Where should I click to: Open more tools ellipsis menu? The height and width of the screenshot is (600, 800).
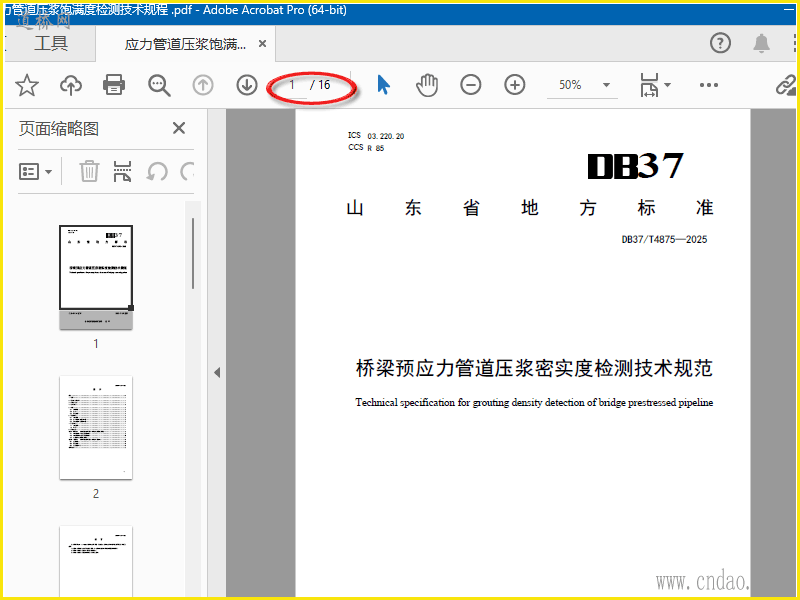[x=709, y=85]
